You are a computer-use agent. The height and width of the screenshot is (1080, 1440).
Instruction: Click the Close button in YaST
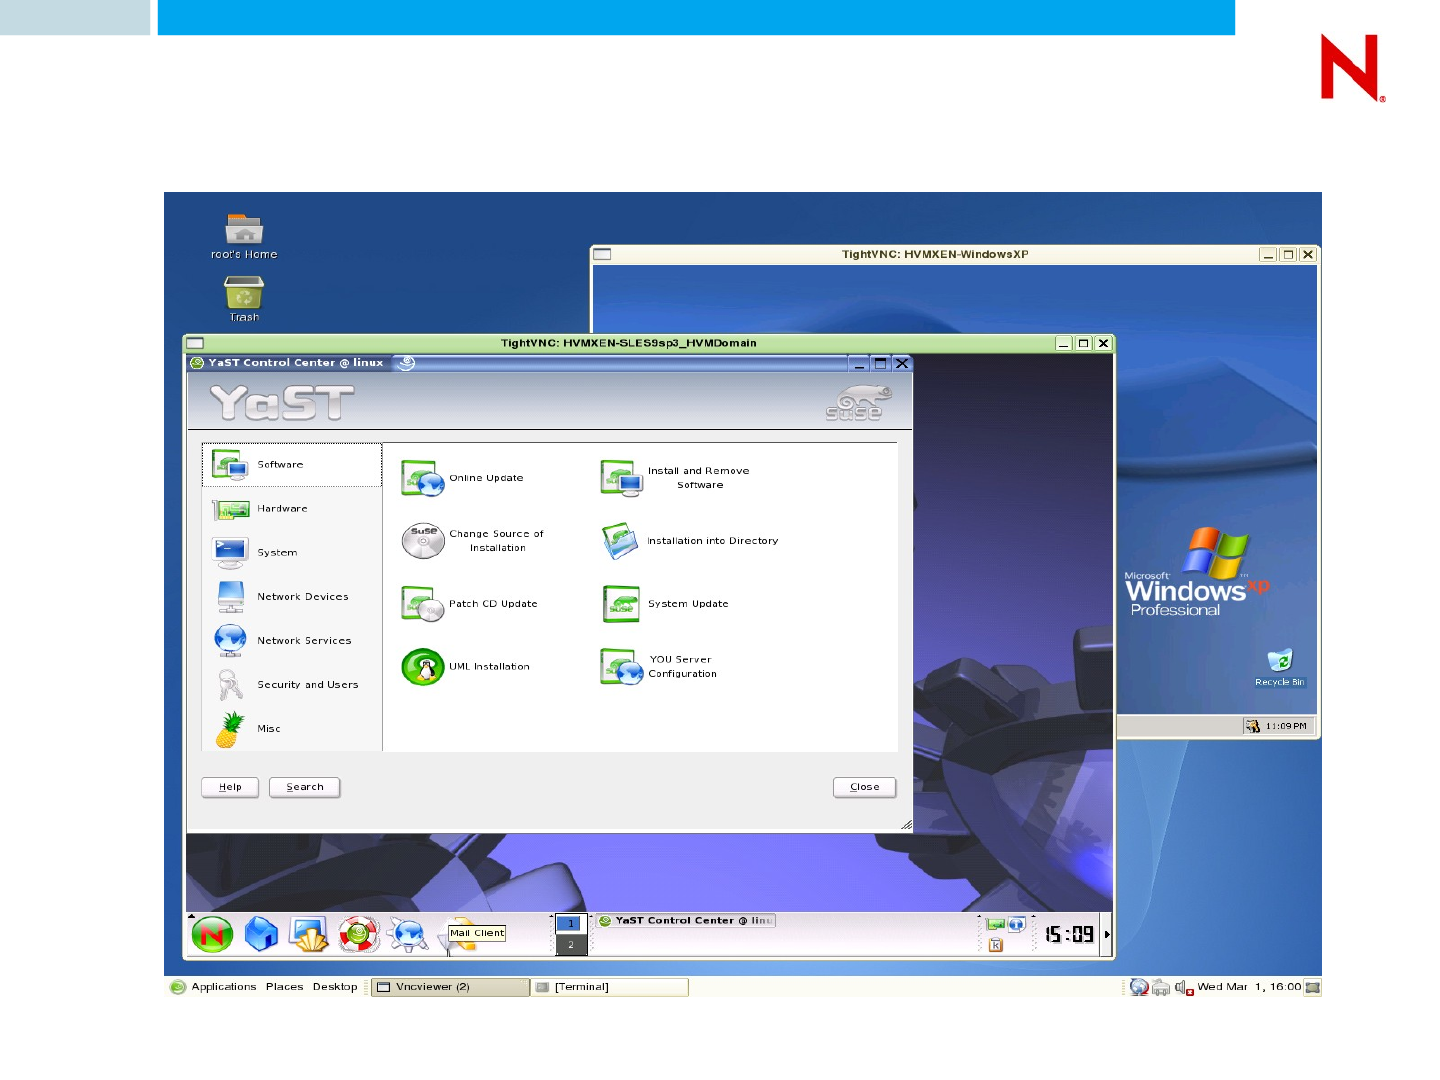pyautogui.click(x=865, y=788)
